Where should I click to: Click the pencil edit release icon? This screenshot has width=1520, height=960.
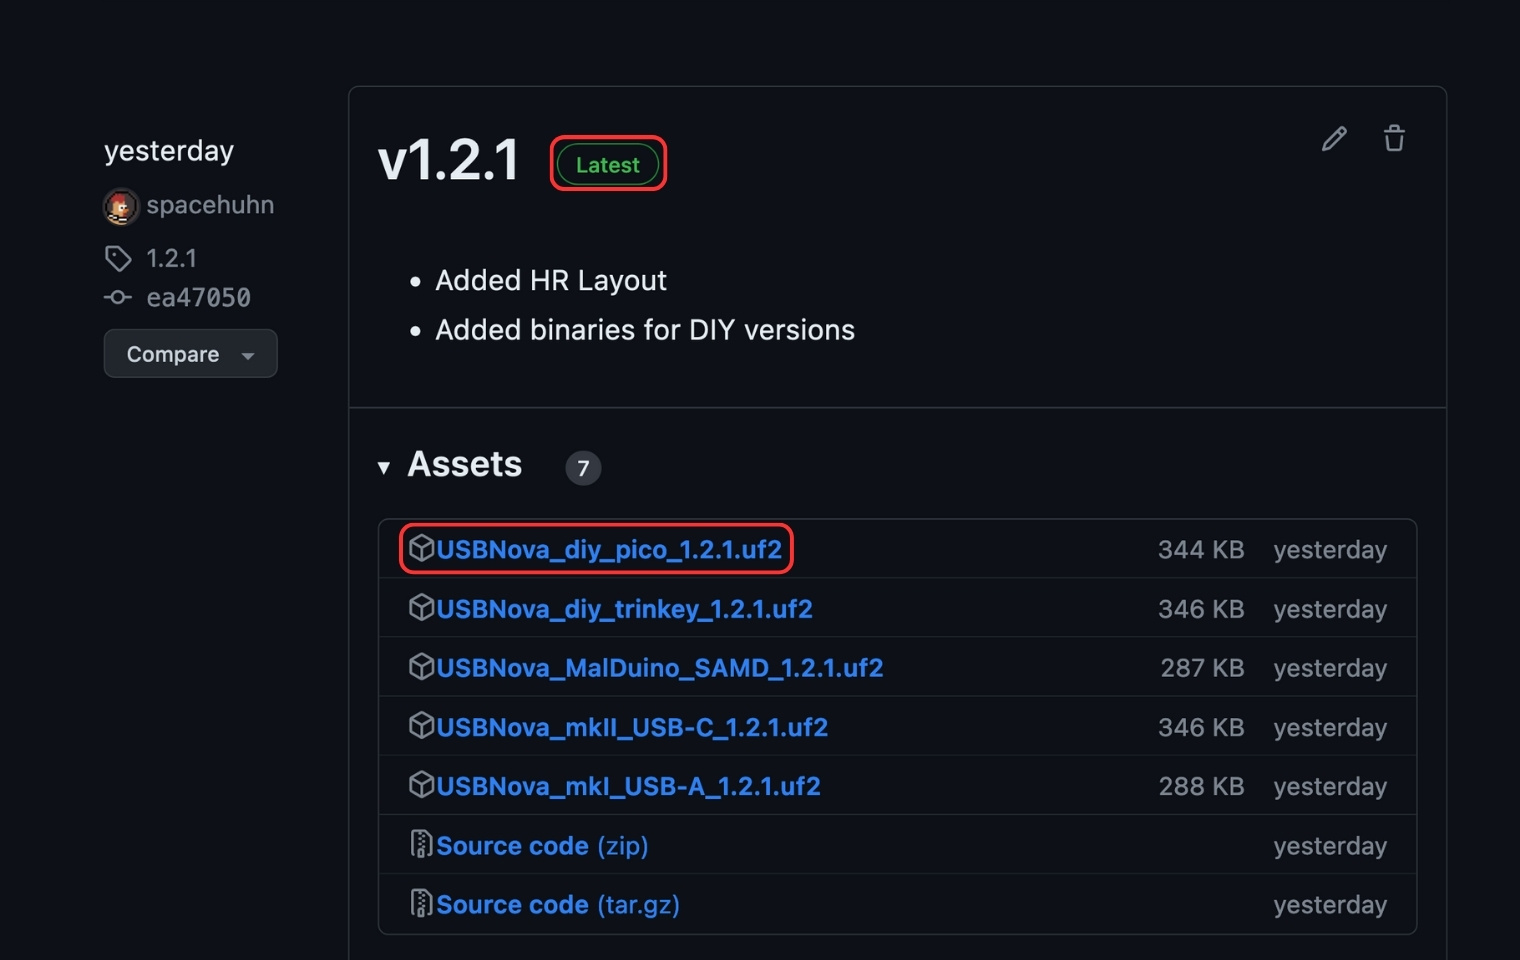1334,138
